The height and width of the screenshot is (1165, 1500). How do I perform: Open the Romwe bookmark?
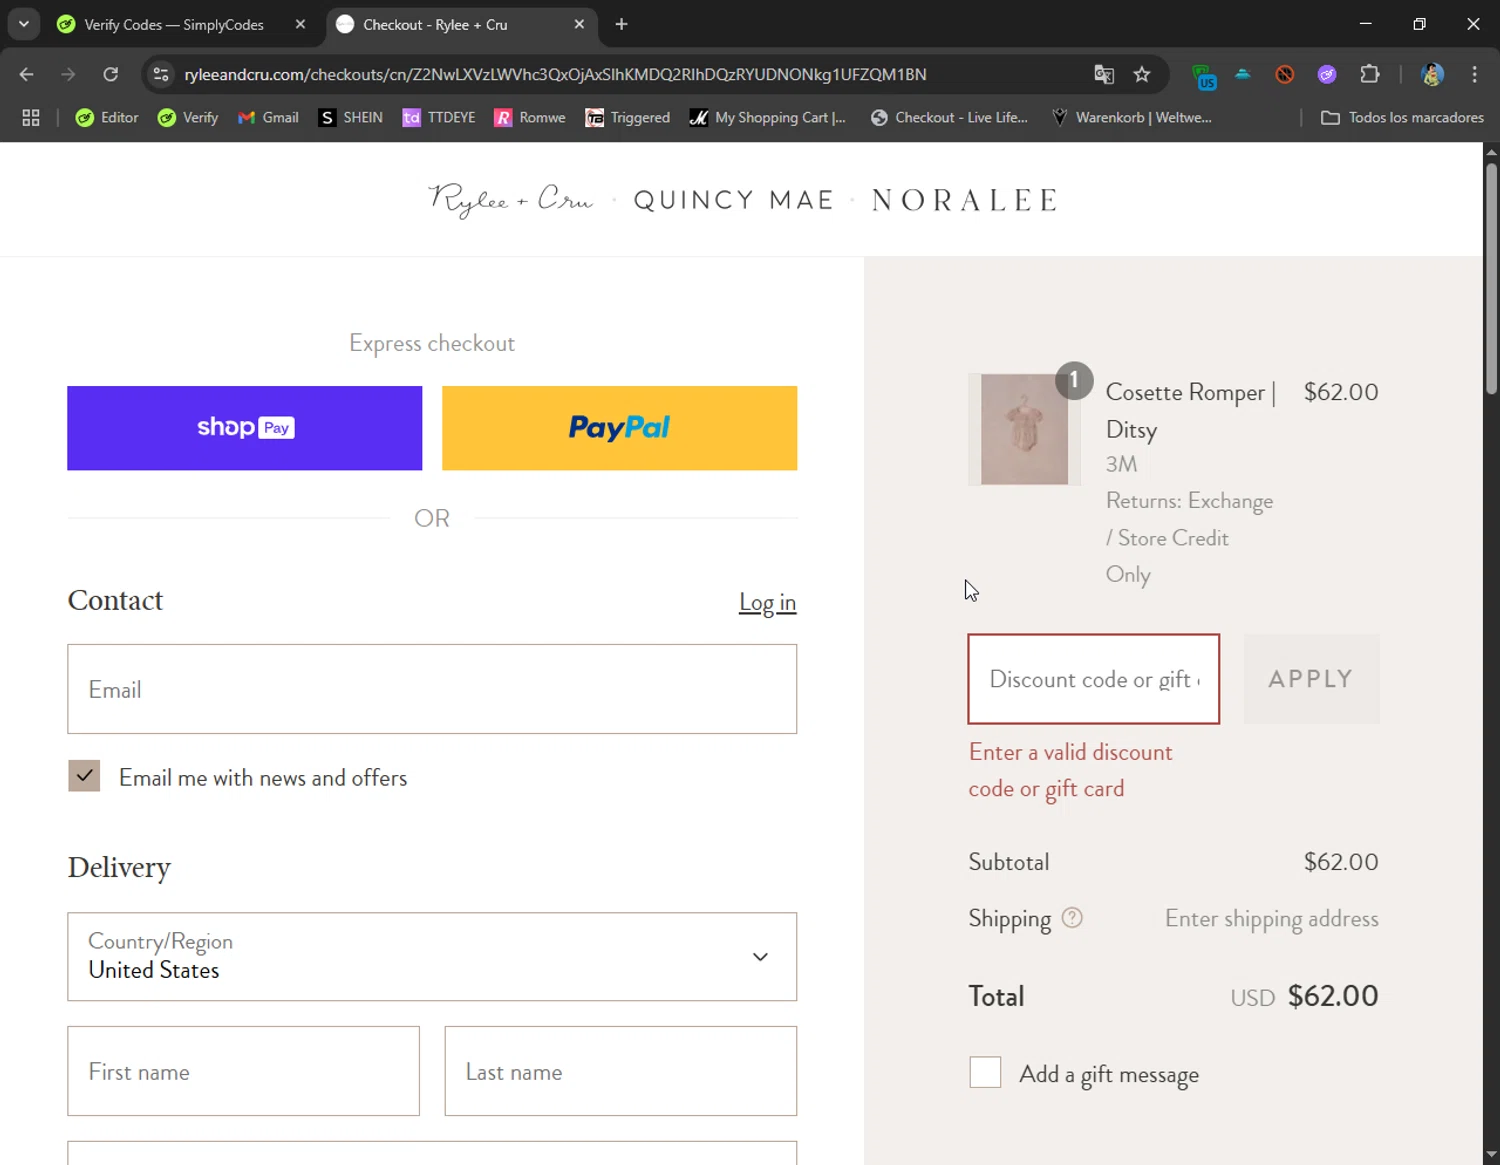(x=530, y=117)
